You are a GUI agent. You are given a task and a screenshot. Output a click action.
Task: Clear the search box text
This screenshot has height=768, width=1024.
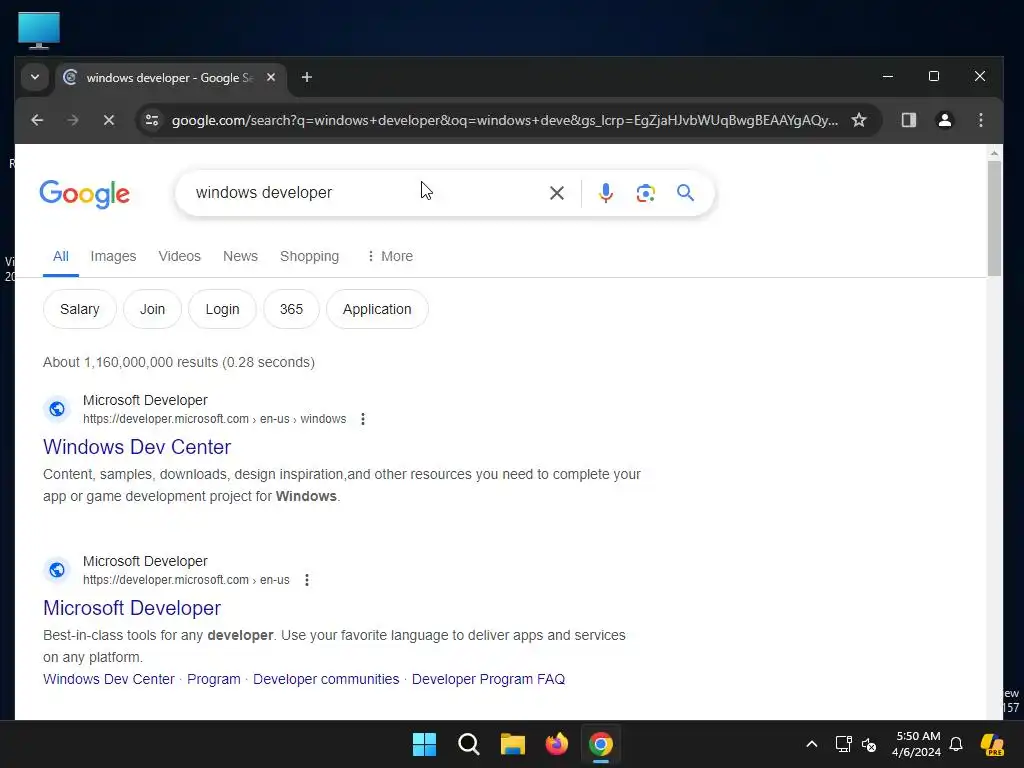556,193
